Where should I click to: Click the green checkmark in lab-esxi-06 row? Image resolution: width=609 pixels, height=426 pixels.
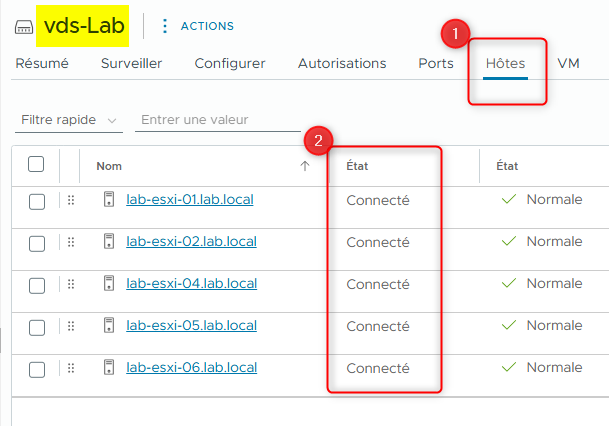509,367
